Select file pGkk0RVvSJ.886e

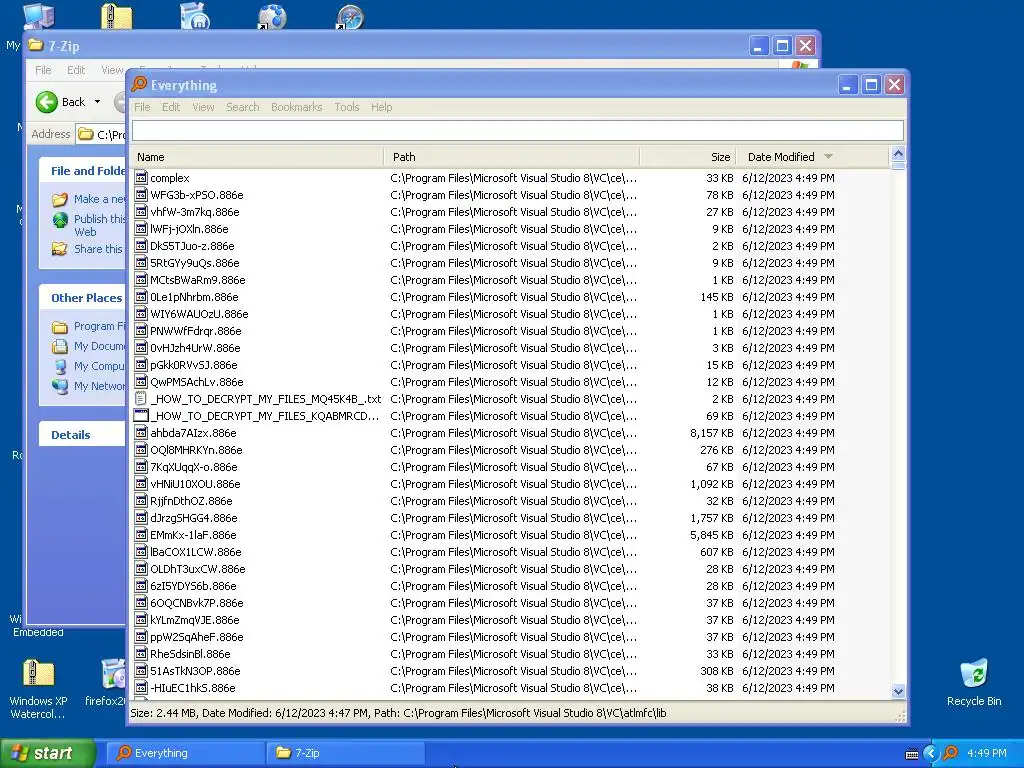tap(194, 365)
